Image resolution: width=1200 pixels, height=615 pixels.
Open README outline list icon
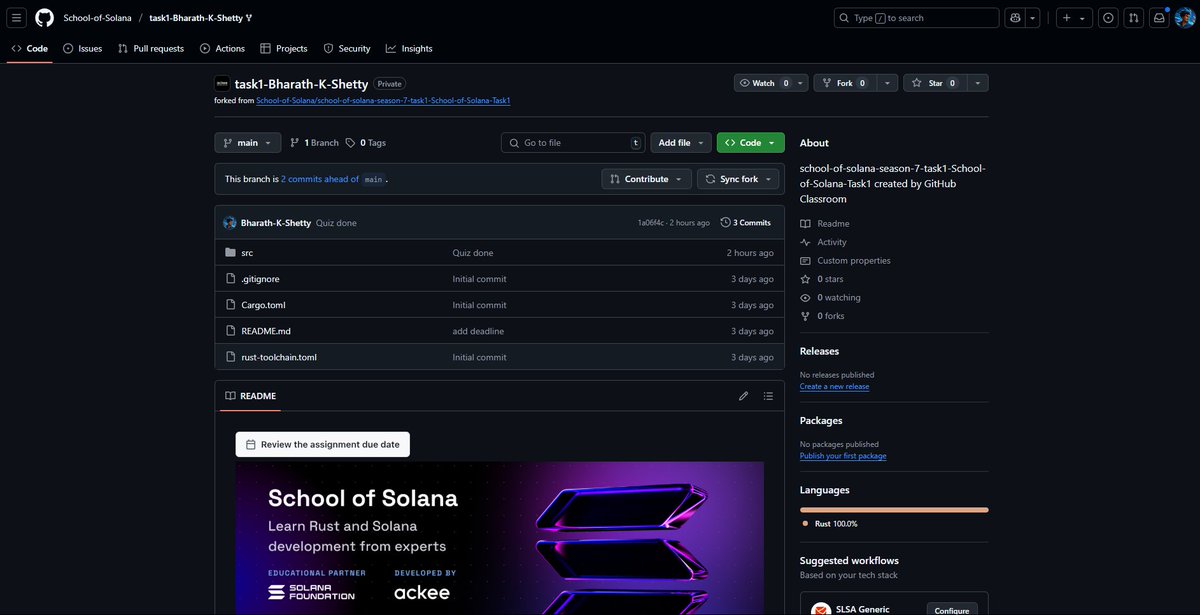pos(768,396)
